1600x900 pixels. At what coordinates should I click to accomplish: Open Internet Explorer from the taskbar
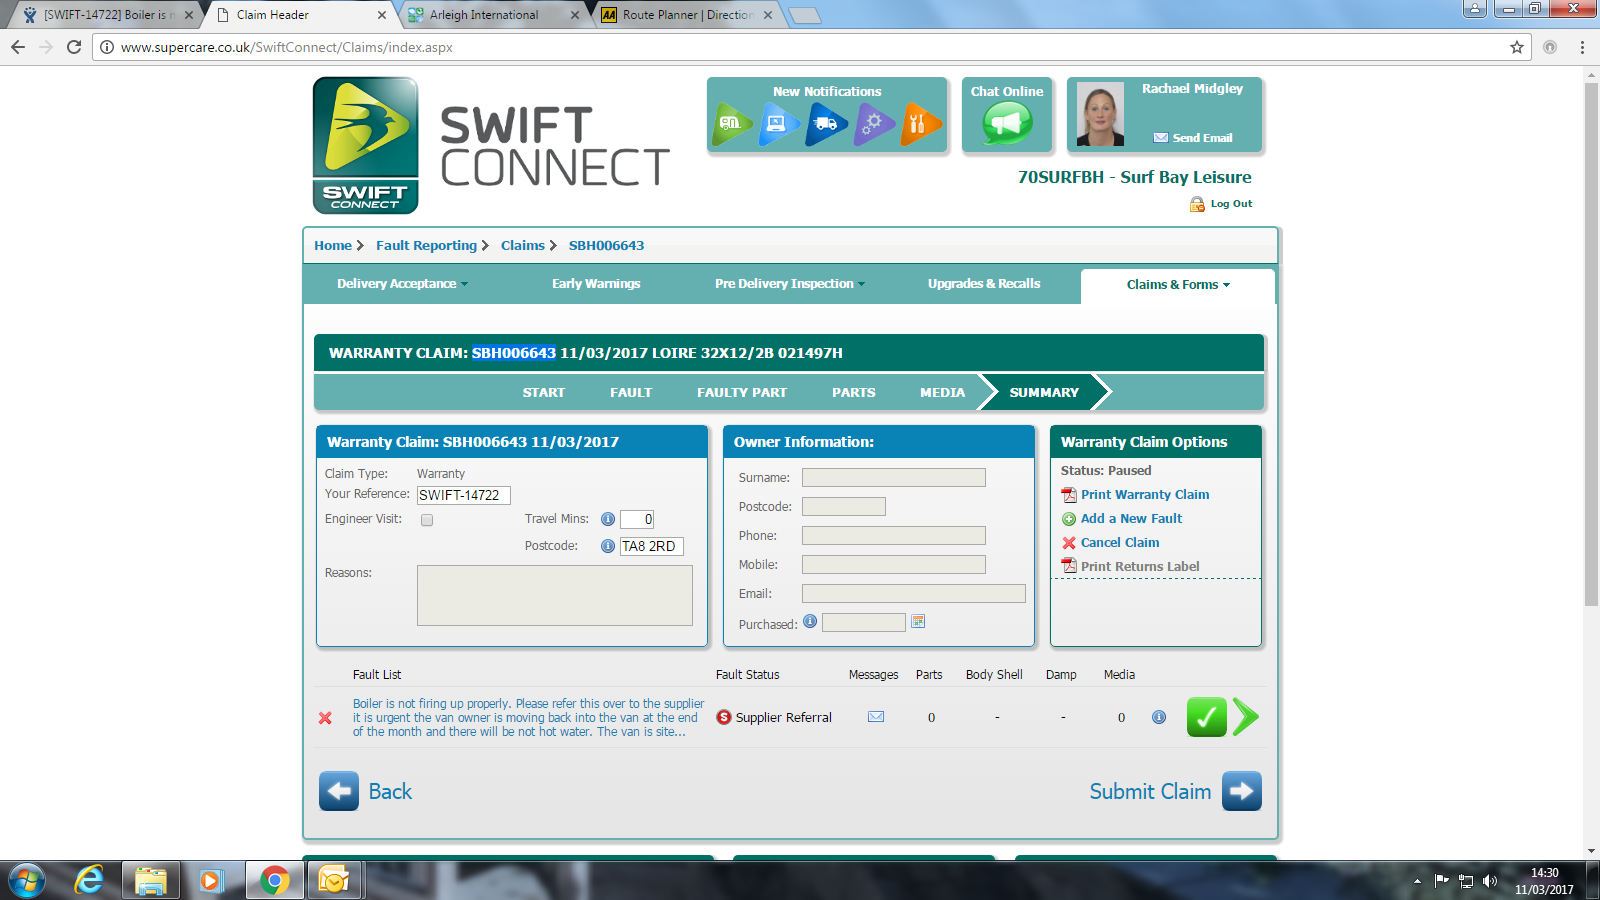click(89, 880)
